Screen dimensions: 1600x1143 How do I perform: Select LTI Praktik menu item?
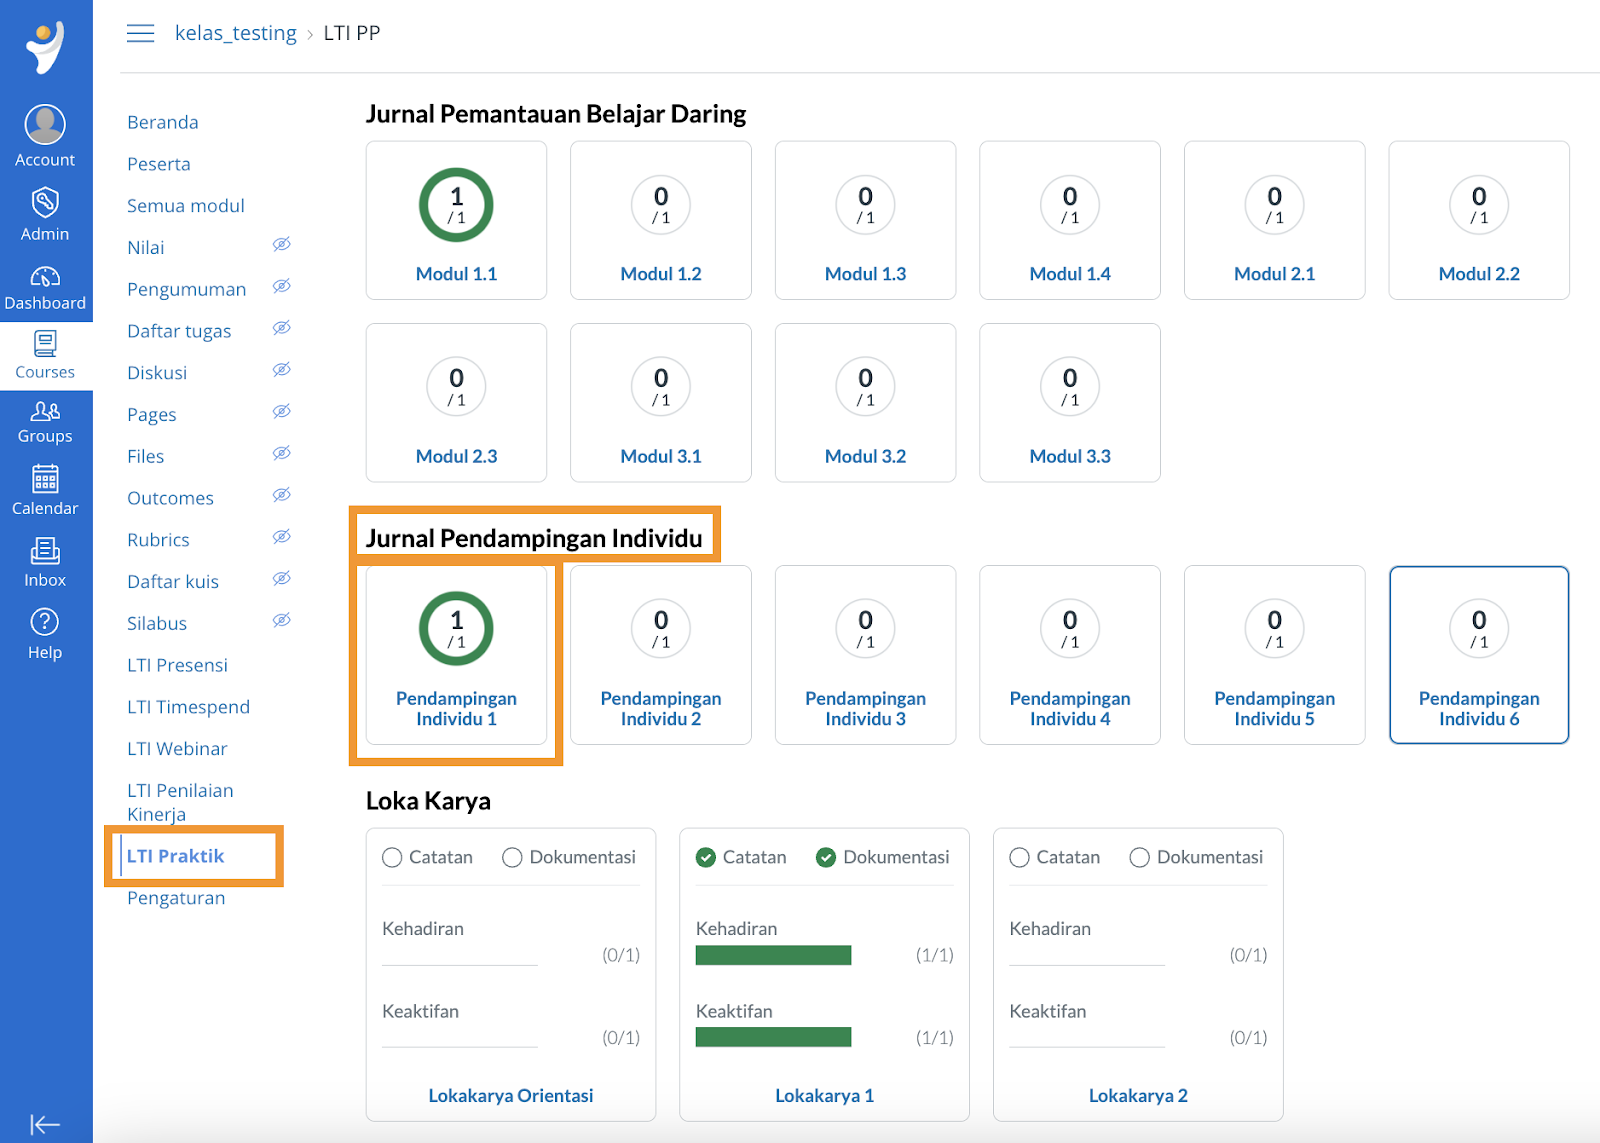point(175,856)
